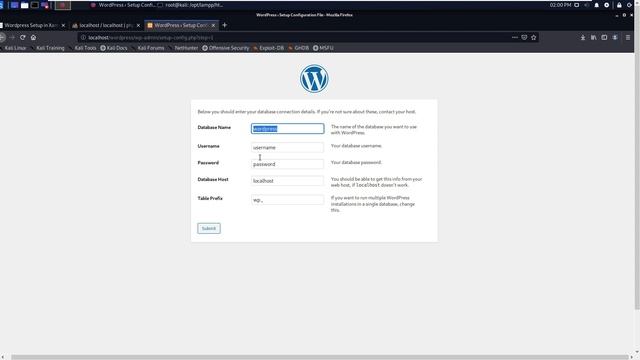640x360 pixels.
Task: Open the Library panel
Action: tap(593, 37)
